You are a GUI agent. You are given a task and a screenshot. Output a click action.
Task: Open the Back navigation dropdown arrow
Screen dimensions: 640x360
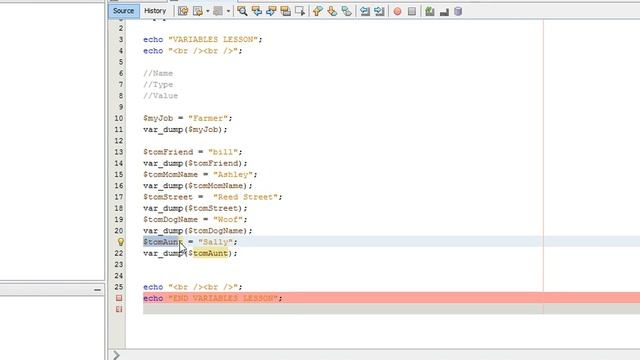207,11
